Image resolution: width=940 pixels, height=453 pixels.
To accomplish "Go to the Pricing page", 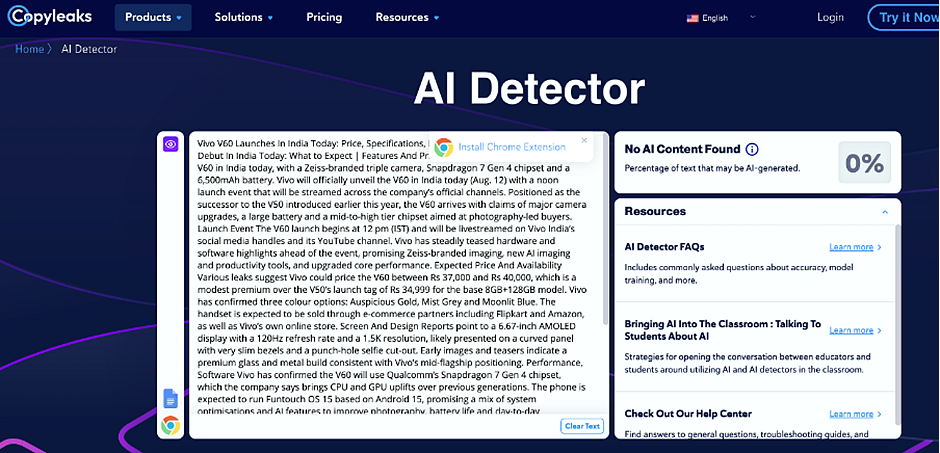I will coord(324,17).
